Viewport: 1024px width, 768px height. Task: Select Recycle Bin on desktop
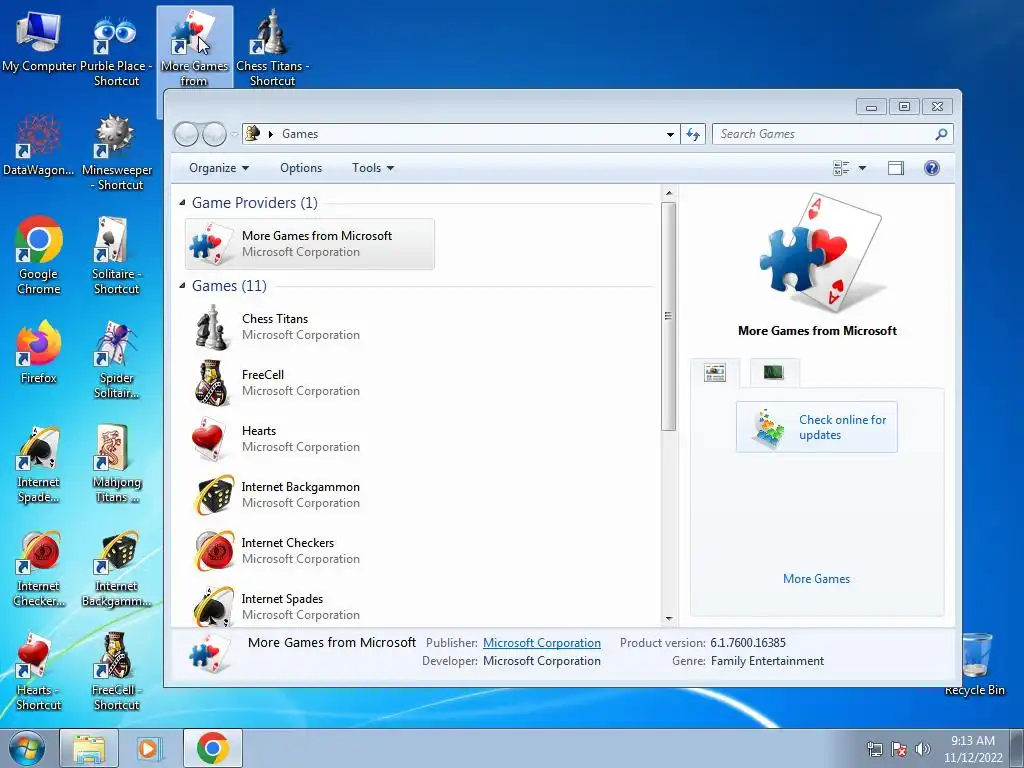975,664
